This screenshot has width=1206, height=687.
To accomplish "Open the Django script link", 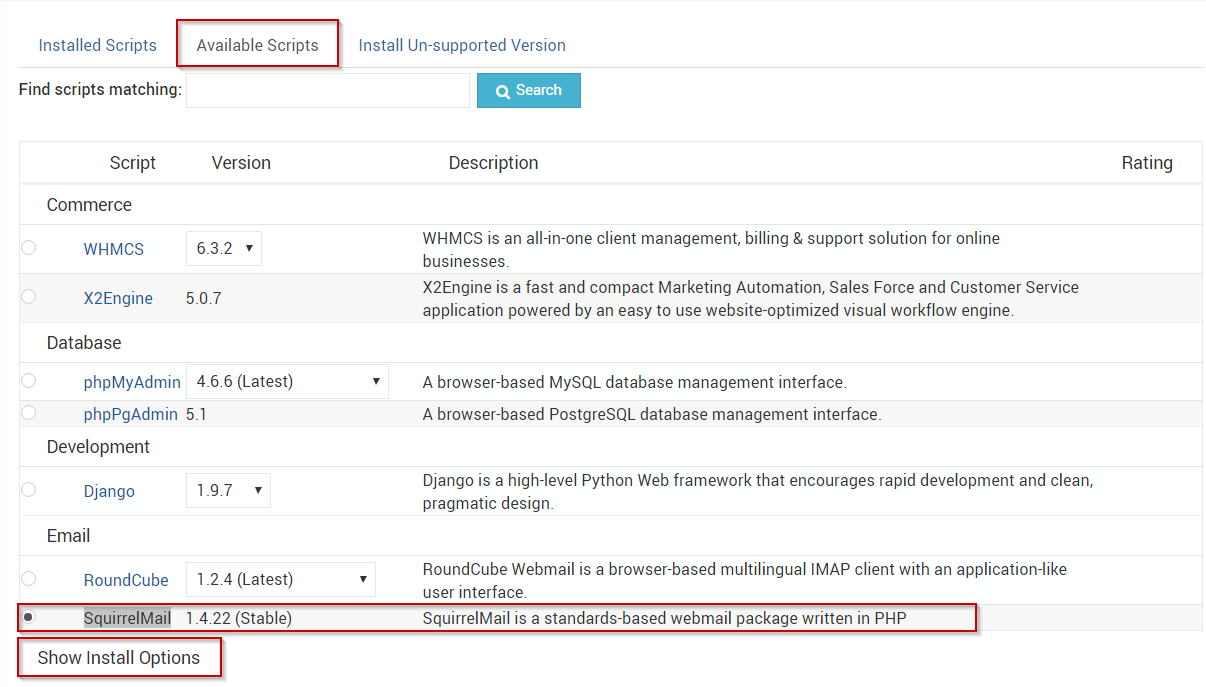I will tap(109, 491).
